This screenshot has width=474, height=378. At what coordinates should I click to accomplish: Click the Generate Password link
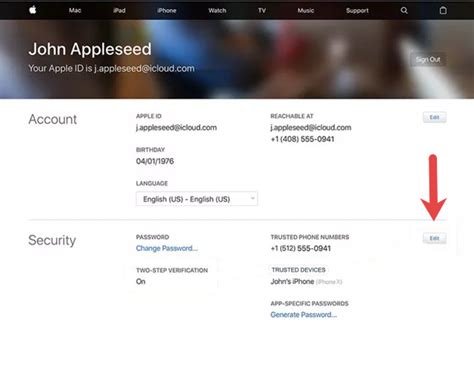tap(304, 315)
